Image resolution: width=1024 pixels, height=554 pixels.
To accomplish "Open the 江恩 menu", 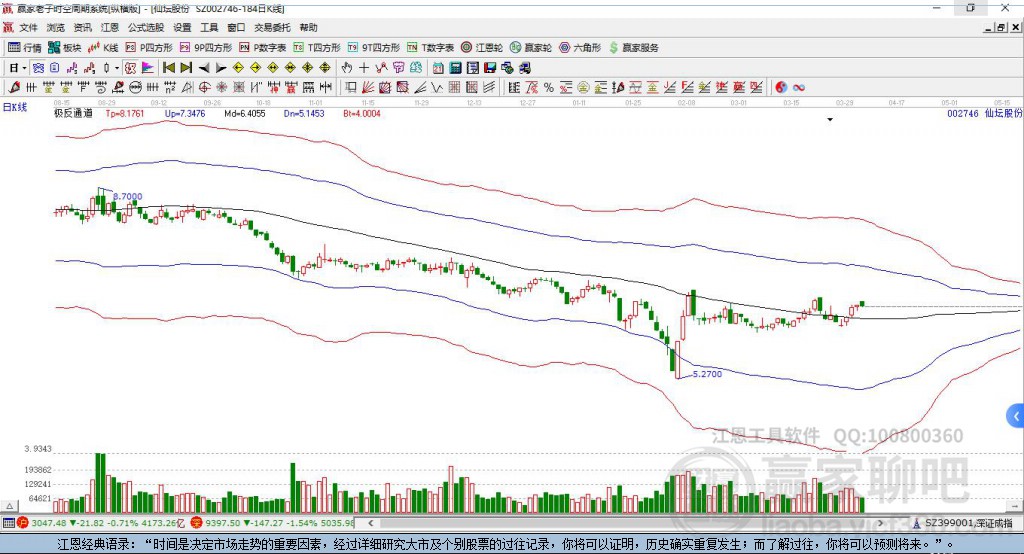I will point(110,27).
